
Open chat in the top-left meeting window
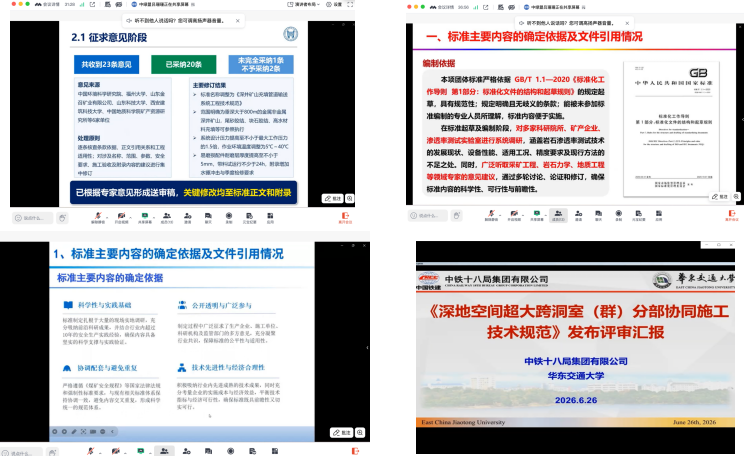(x=208, y=216)
